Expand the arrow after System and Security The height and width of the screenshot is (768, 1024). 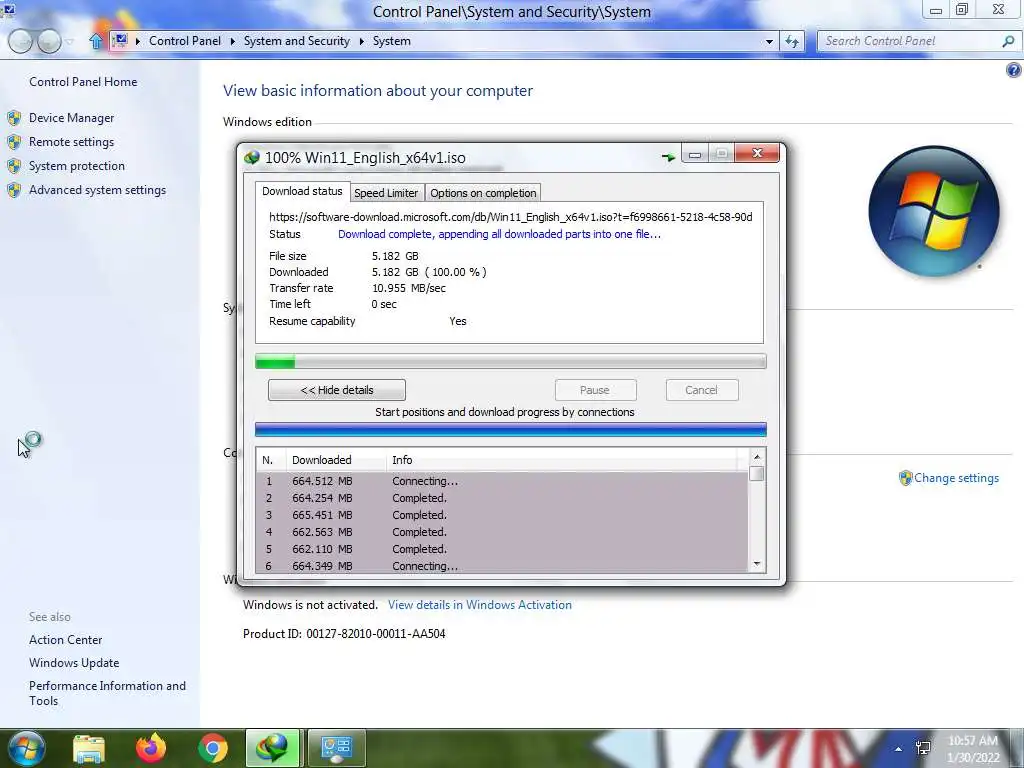pos(362,41)
